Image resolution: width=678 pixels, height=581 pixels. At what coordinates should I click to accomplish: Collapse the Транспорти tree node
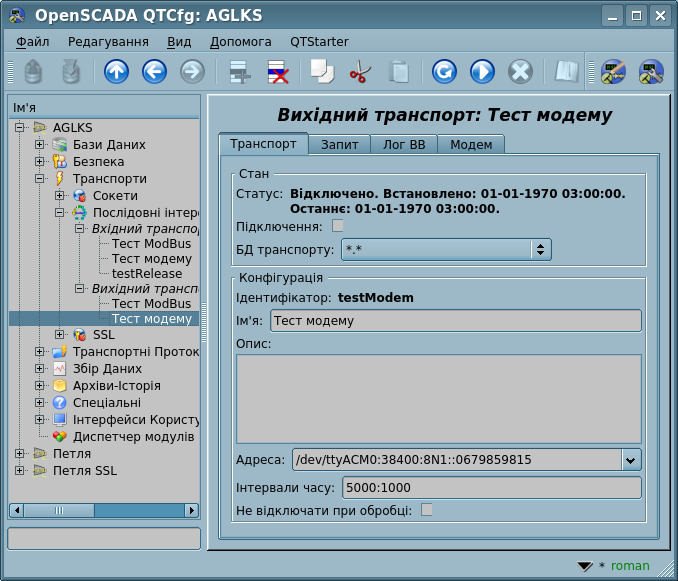coord(39,178)
